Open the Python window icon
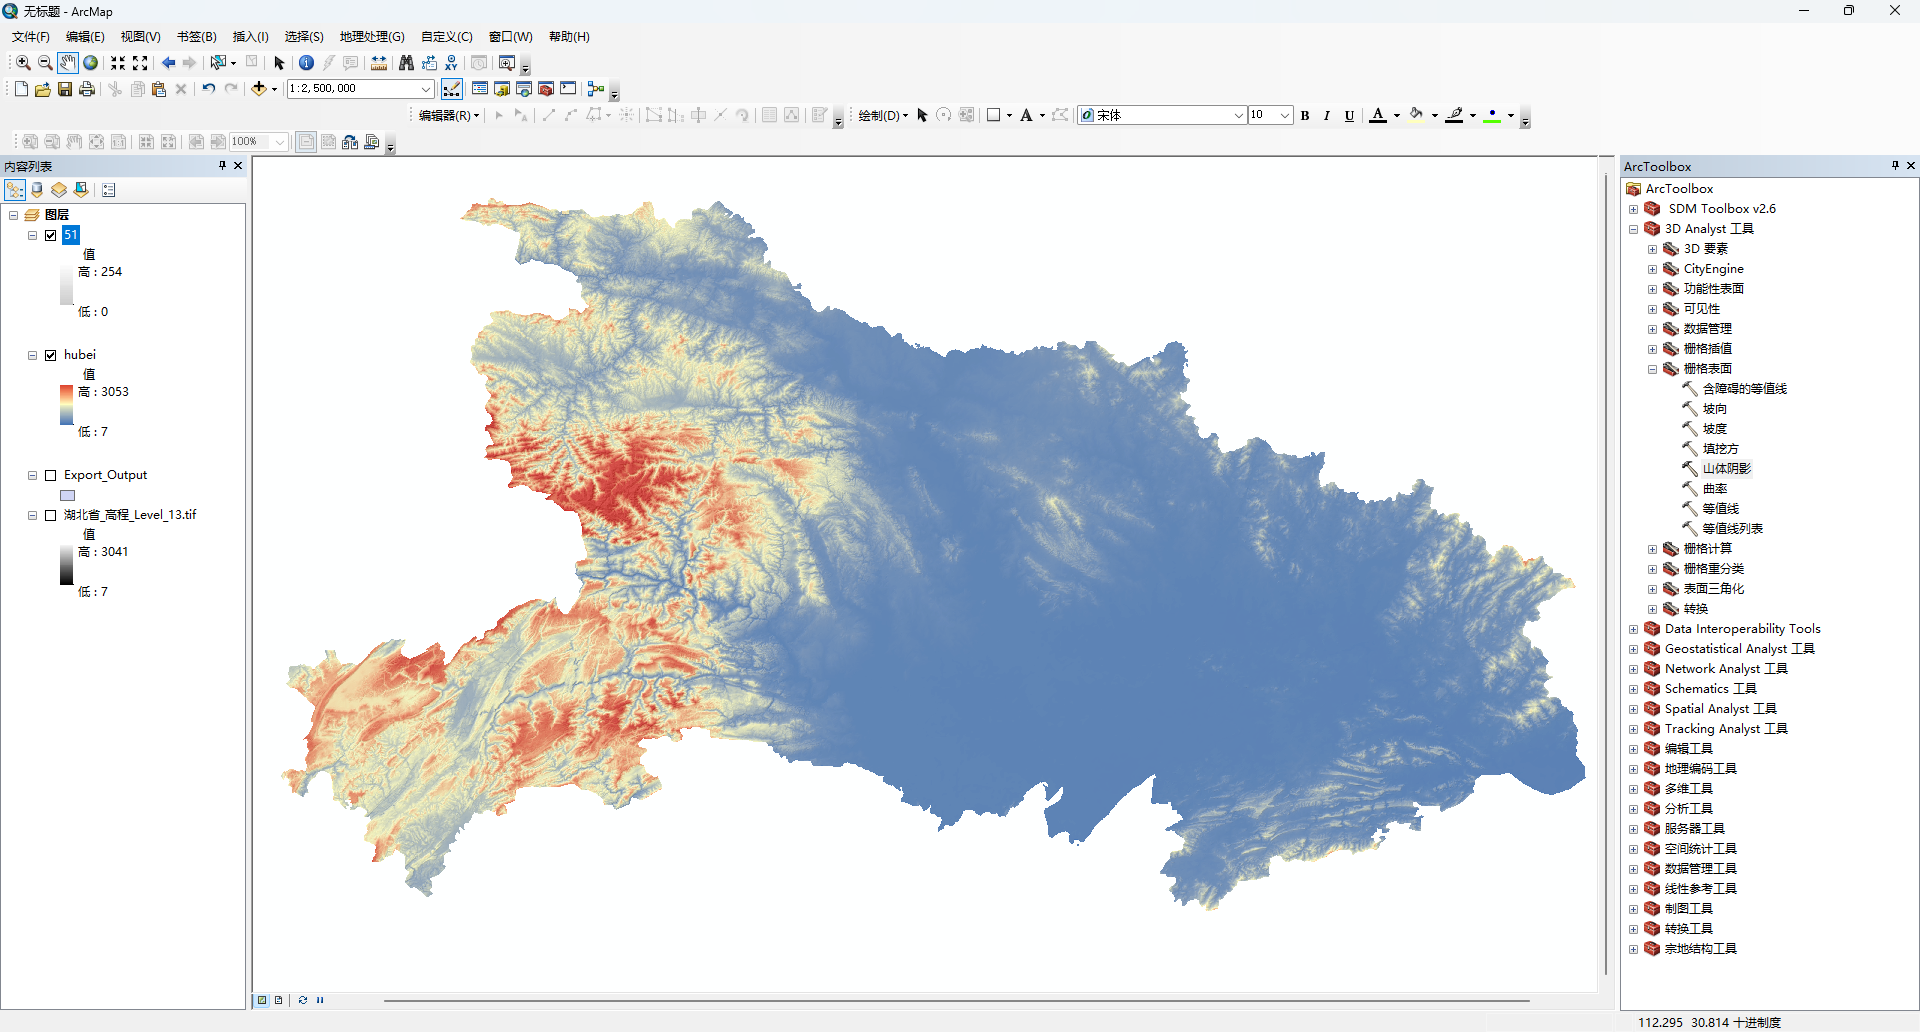1920x1032 pixels. pos(568,89)
